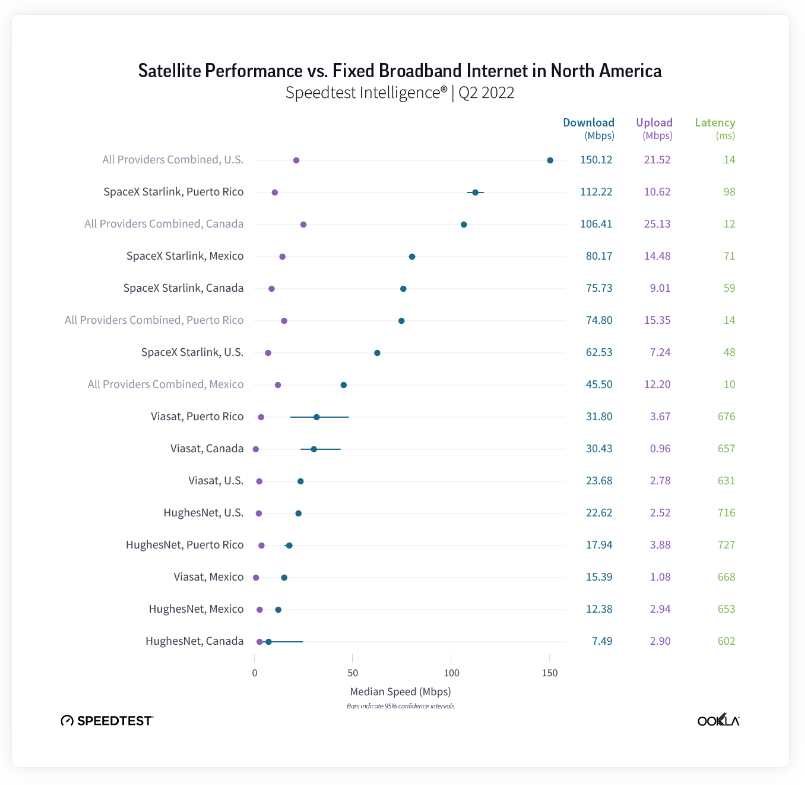Screen dimensions: 805x785
Task: Click the upload dot for All Providers Combined, Canada
Action: (303, 224)
